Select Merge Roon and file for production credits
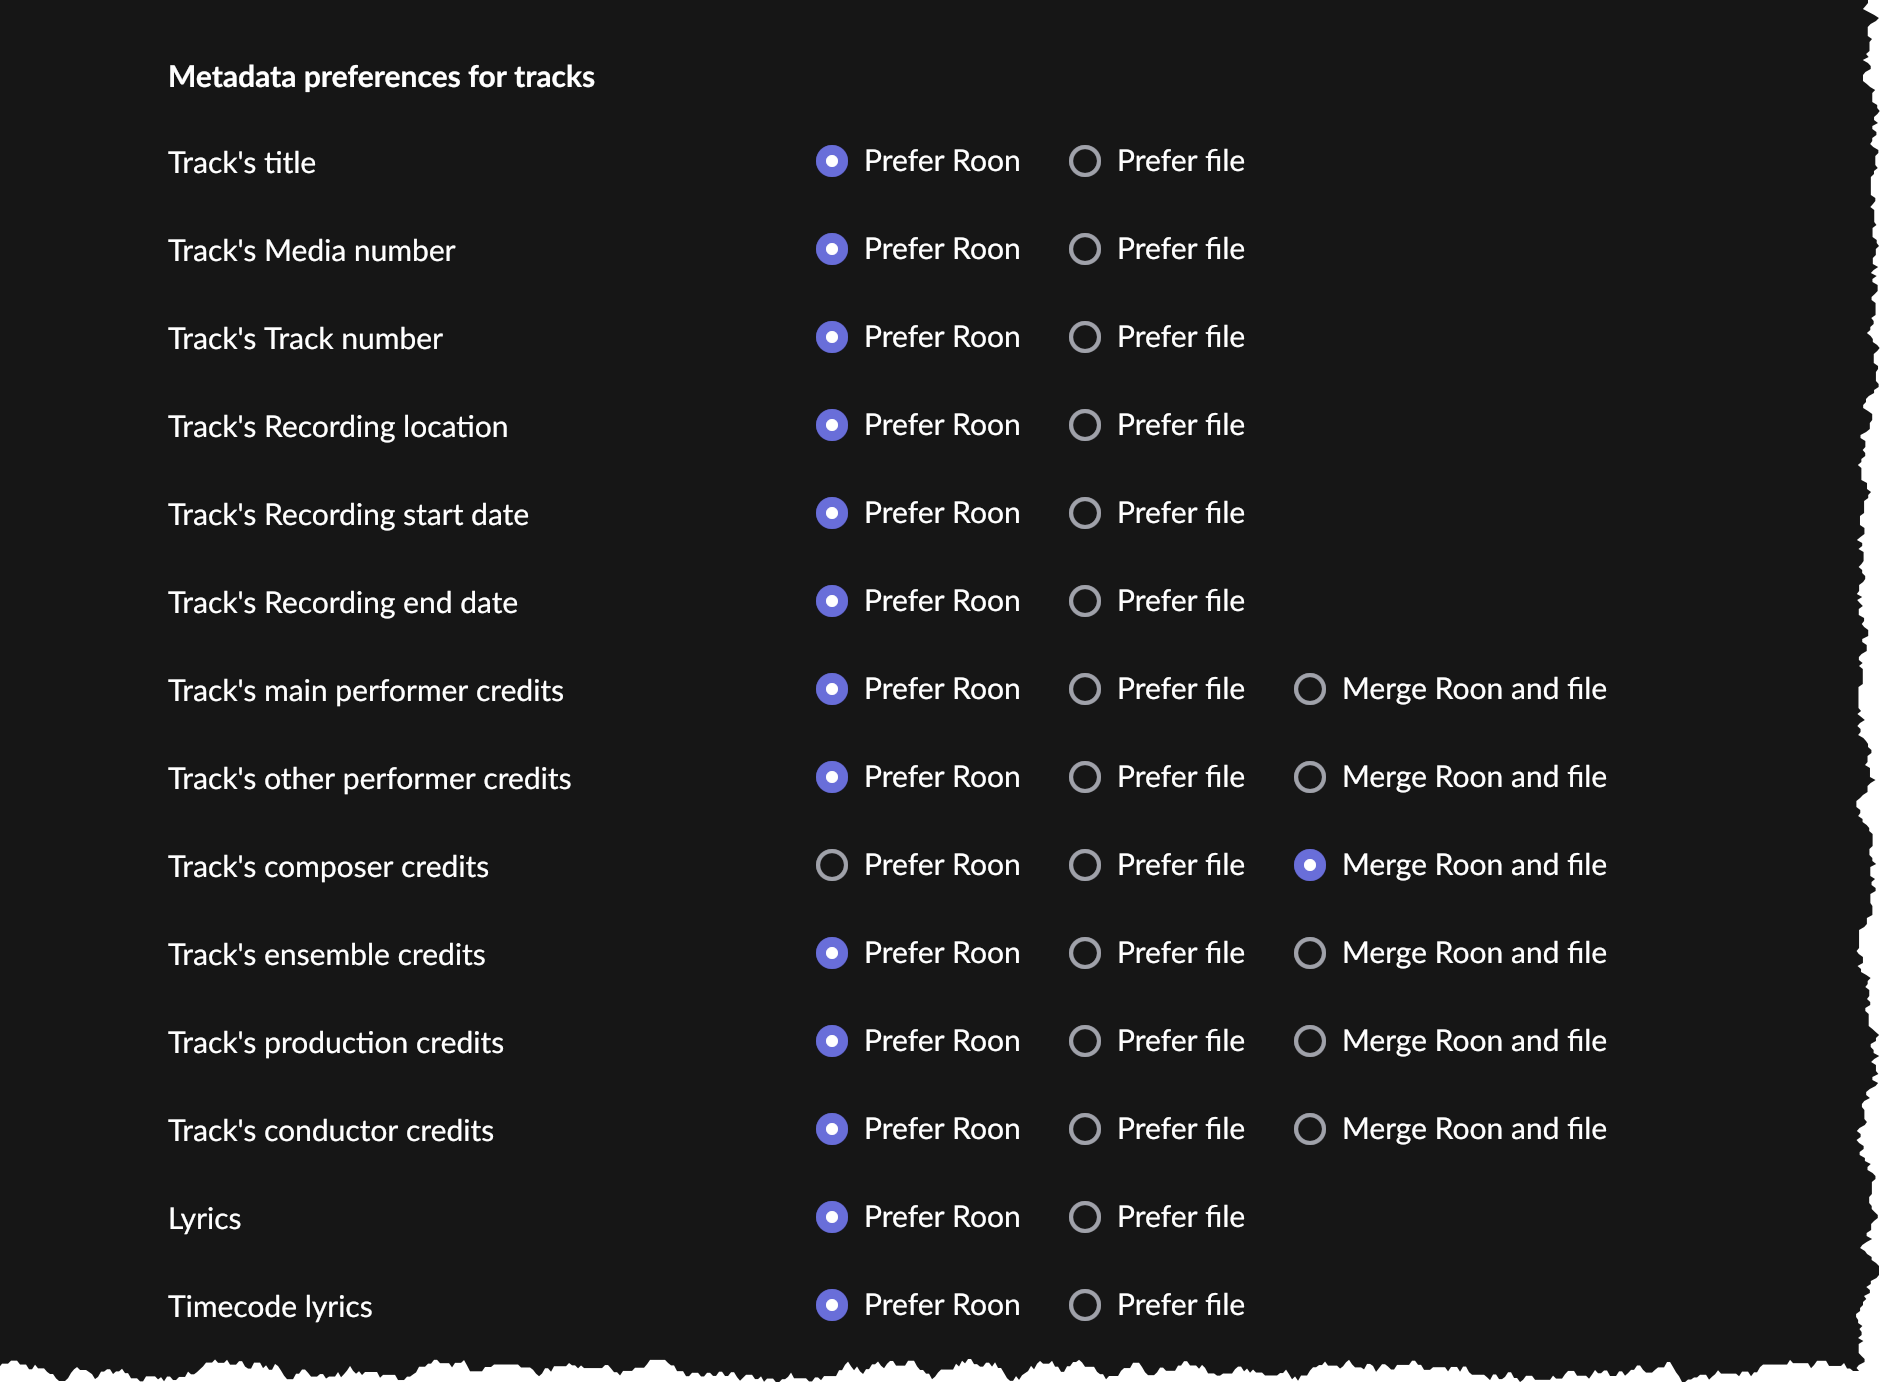Image resolution: width=1880 pixels, height=1382 pixels. [x=1310, y=1041]
